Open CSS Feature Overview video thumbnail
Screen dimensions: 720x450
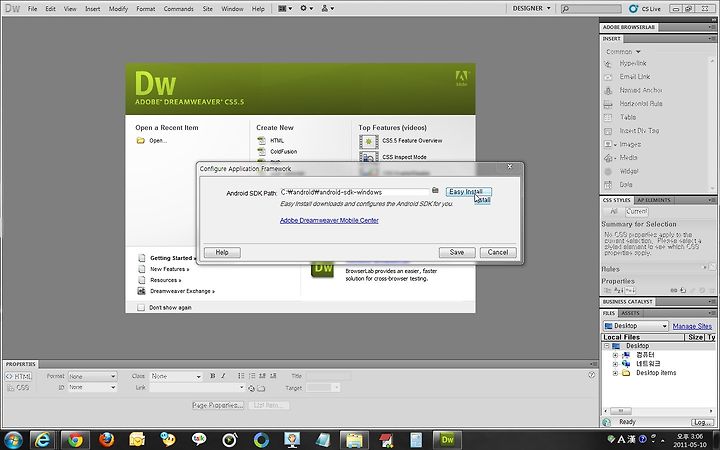coord(368,141)
